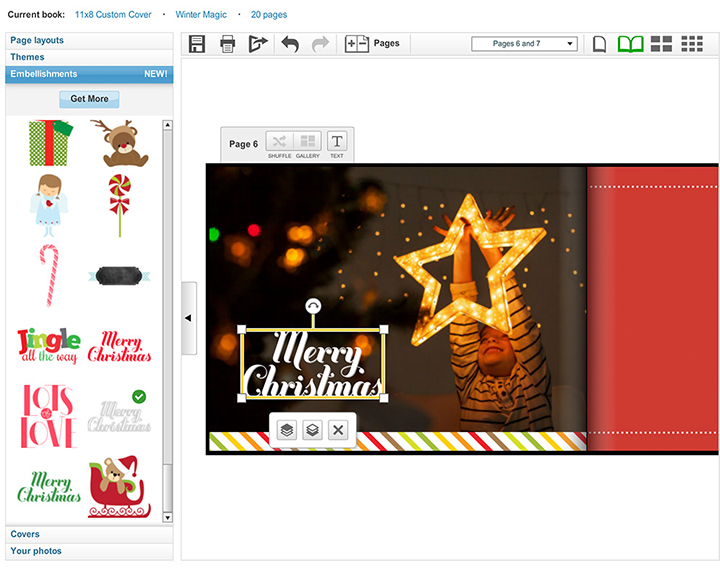This screenshot has height=576, width=720.
Task: Rotate the Merry Christmas embellishment handle
Action: coord(313,306)
